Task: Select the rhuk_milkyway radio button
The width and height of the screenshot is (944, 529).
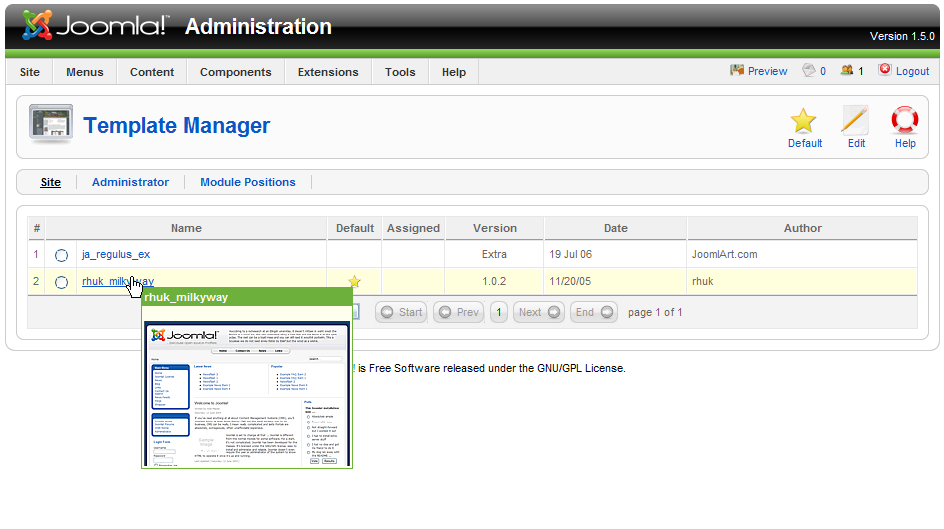Action: pos(62,283)
